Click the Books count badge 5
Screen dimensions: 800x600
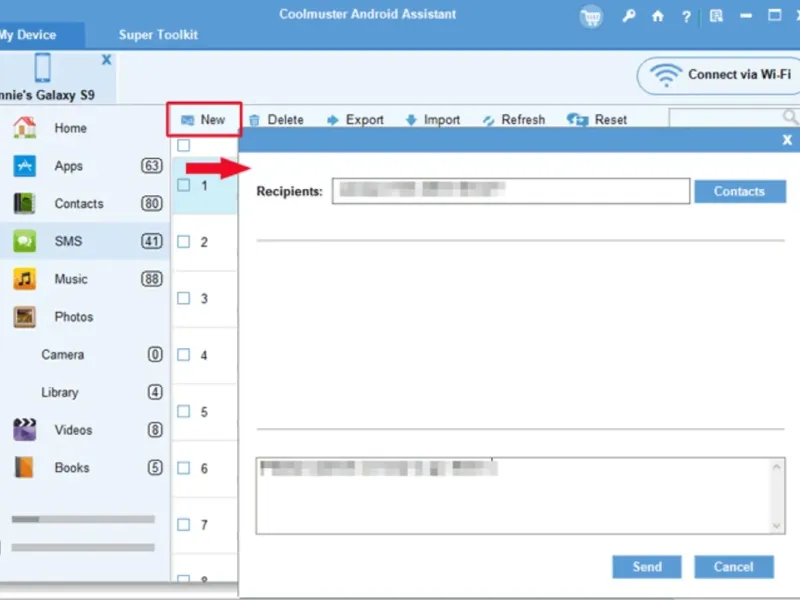pyautogui.click(x=155, y=467)
